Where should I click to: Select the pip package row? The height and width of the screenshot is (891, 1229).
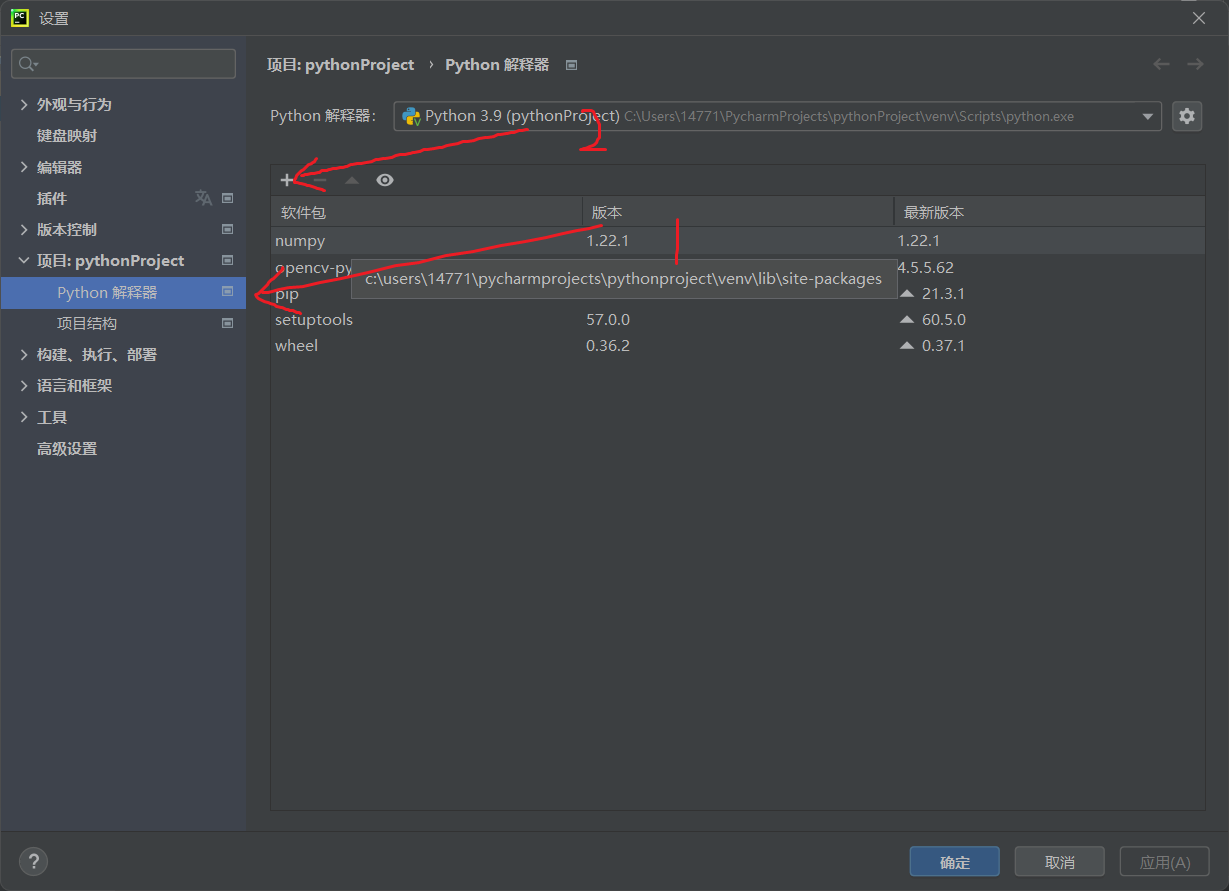(x=738, y=294)
